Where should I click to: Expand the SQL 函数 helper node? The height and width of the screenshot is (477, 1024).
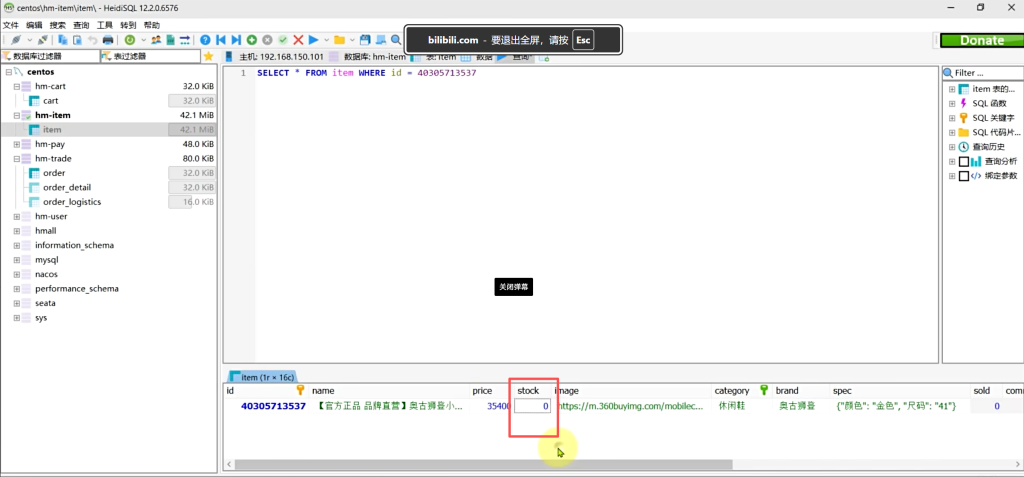(951, 103)
